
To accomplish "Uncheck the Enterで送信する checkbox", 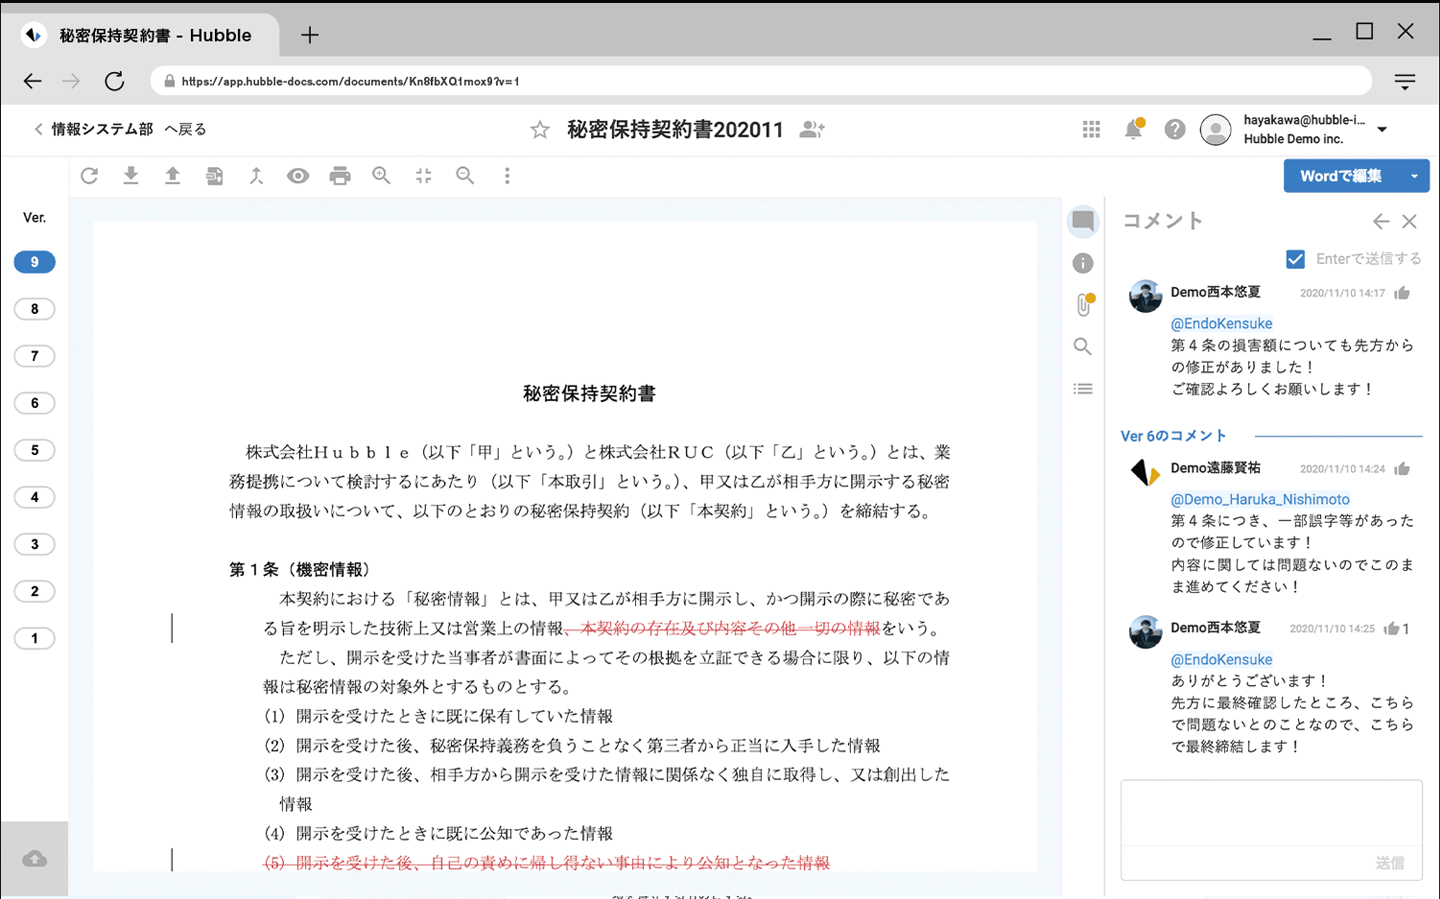I will coord(1295,259).
